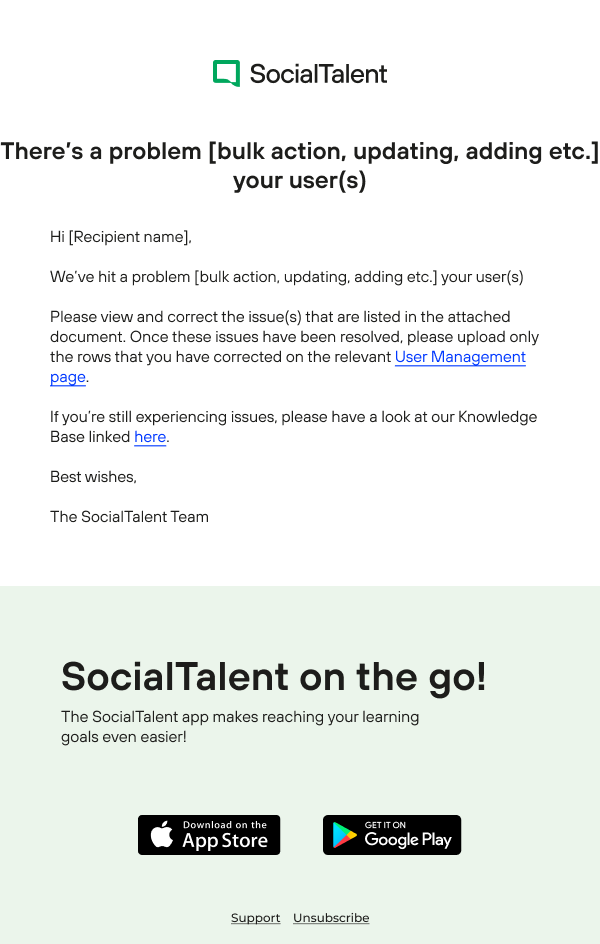This screenshot has width=600, height=944.
Task: Click the Google Play triangle logo
Action: [345, 835]
